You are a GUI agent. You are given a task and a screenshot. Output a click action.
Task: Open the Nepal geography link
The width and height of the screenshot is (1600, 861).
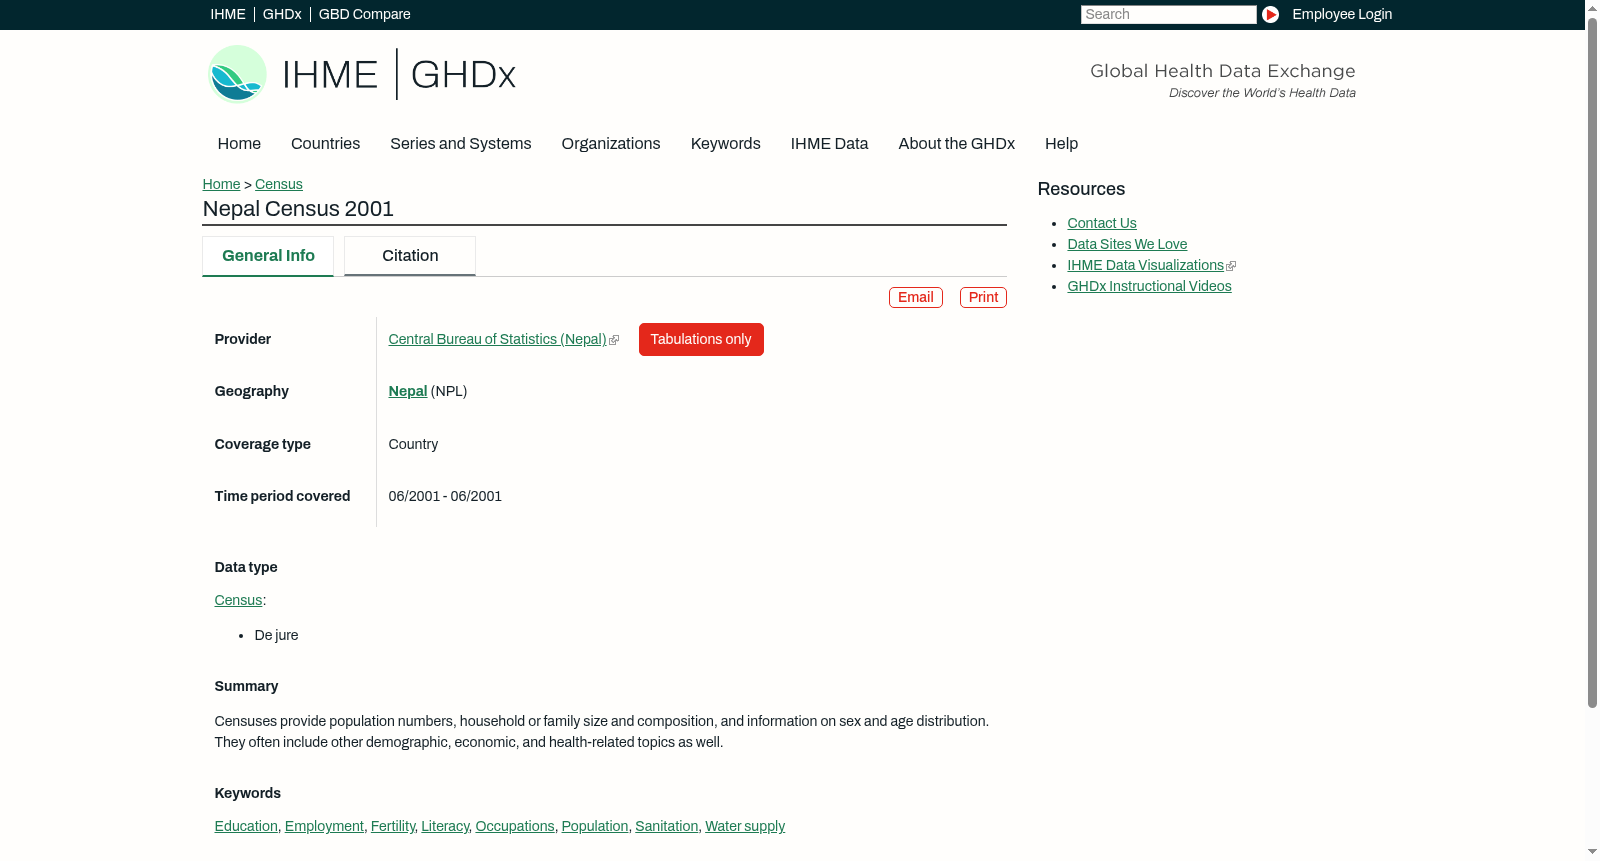[x=407, y=391]
